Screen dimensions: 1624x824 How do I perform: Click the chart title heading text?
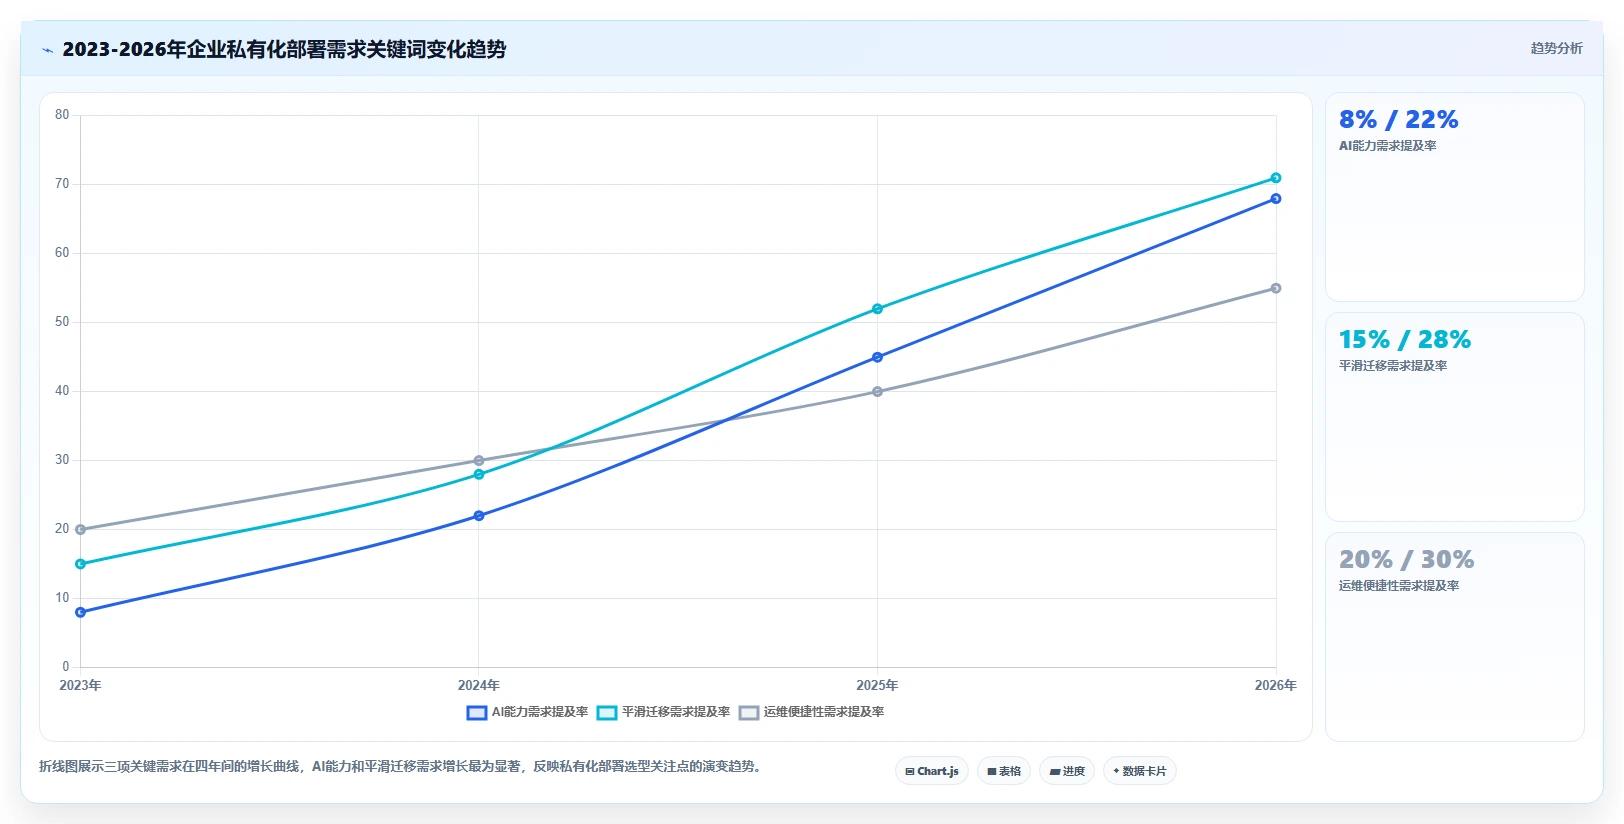[x=284, y=49]
